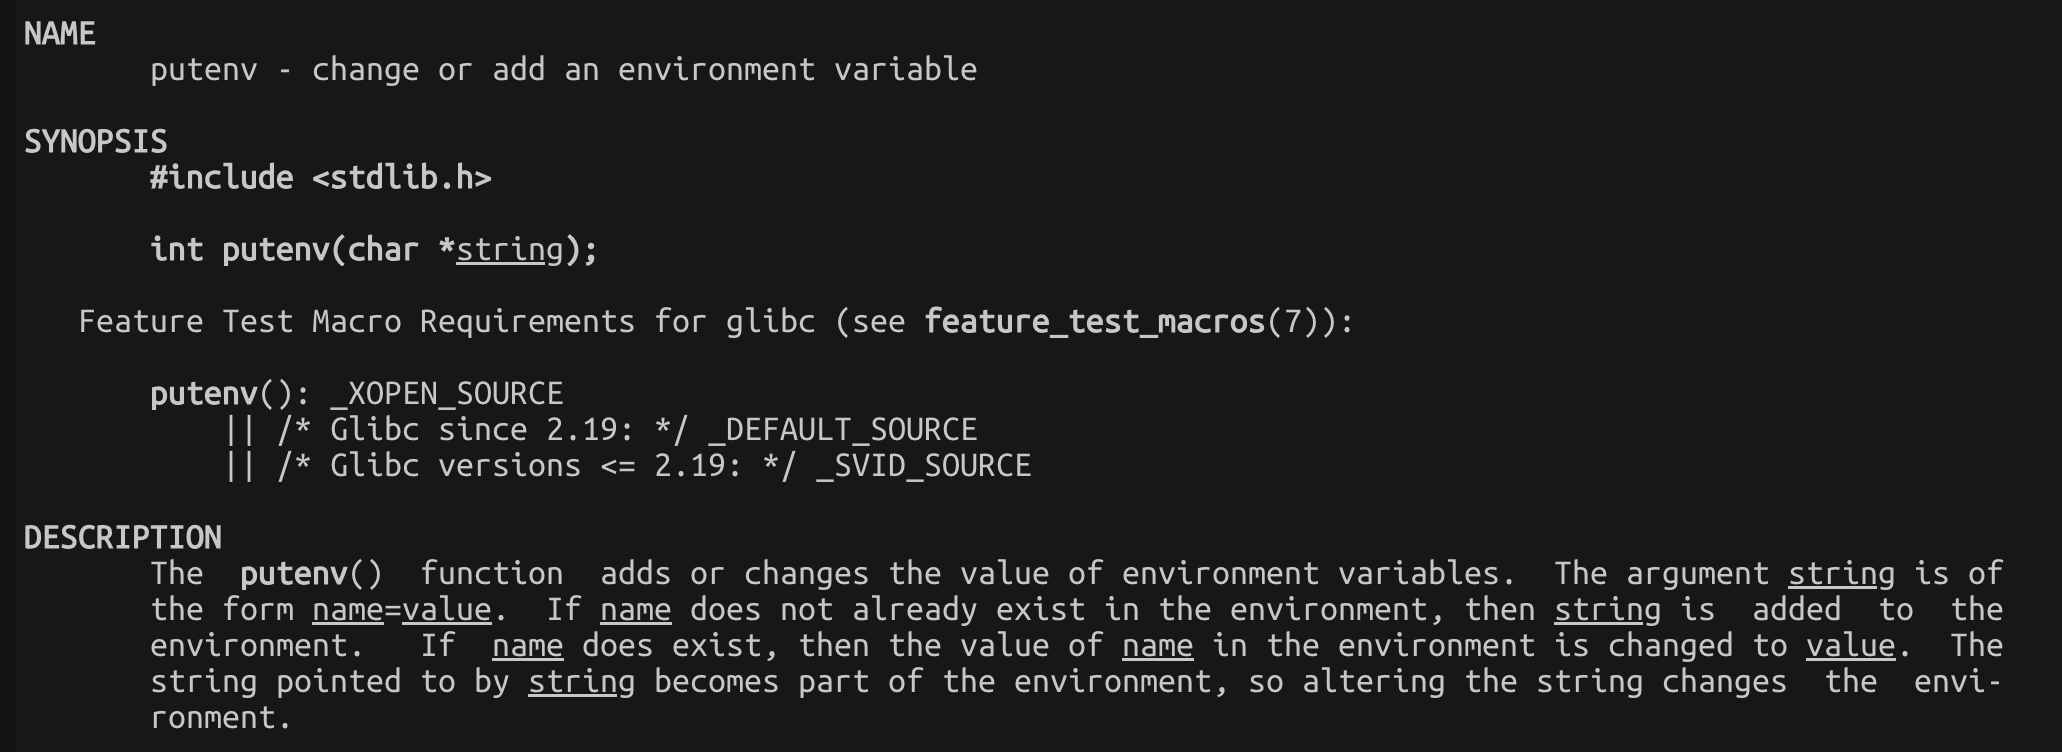This screenshot has width=2062, height=752.
Task: Click the _SVID_SOURCE macro text
Action: (x=924, y=466)
